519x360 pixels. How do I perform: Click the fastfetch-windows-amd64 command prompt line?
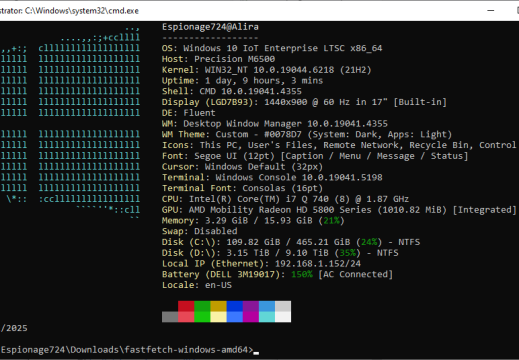point(129,350)
